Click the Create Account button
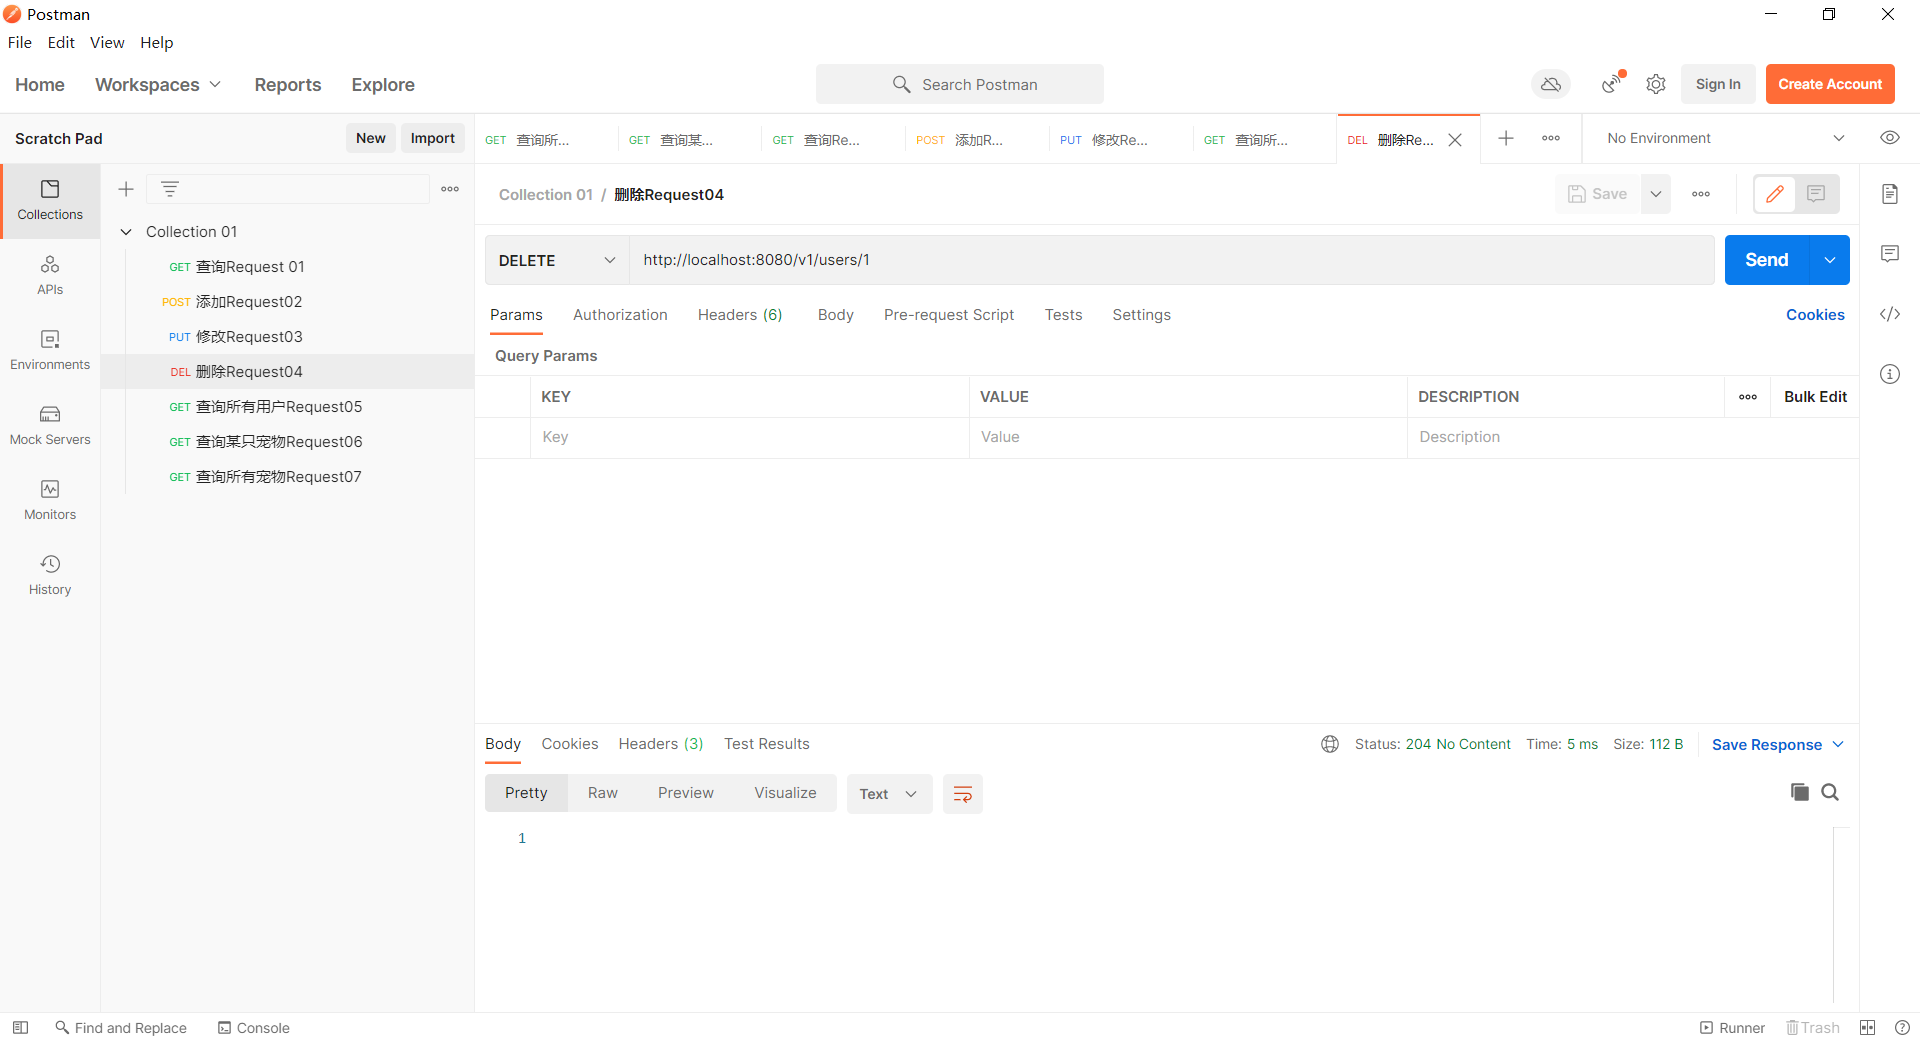Viewport: 1920px width, 1042px height. click(1830, 84)
